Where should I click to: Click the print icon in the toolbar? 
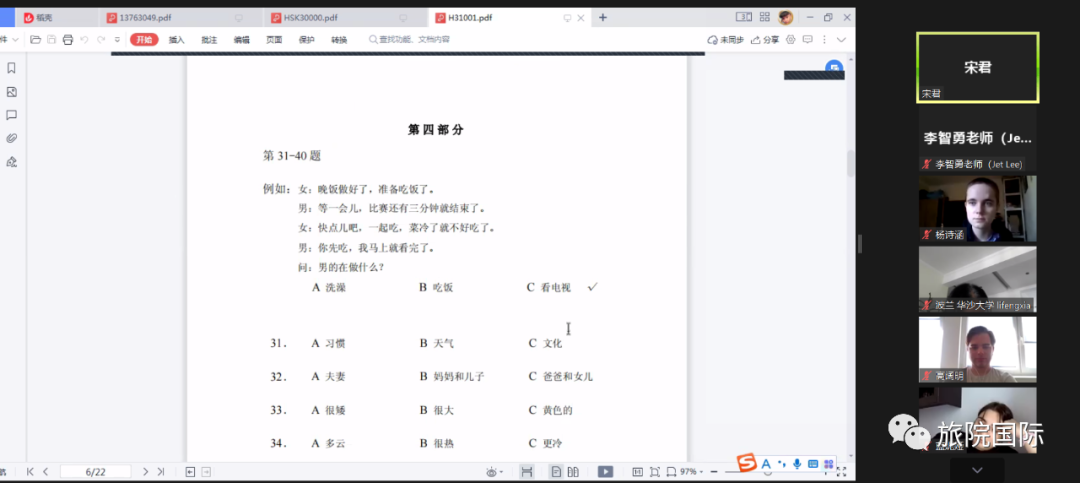click(x=68, y=40)
